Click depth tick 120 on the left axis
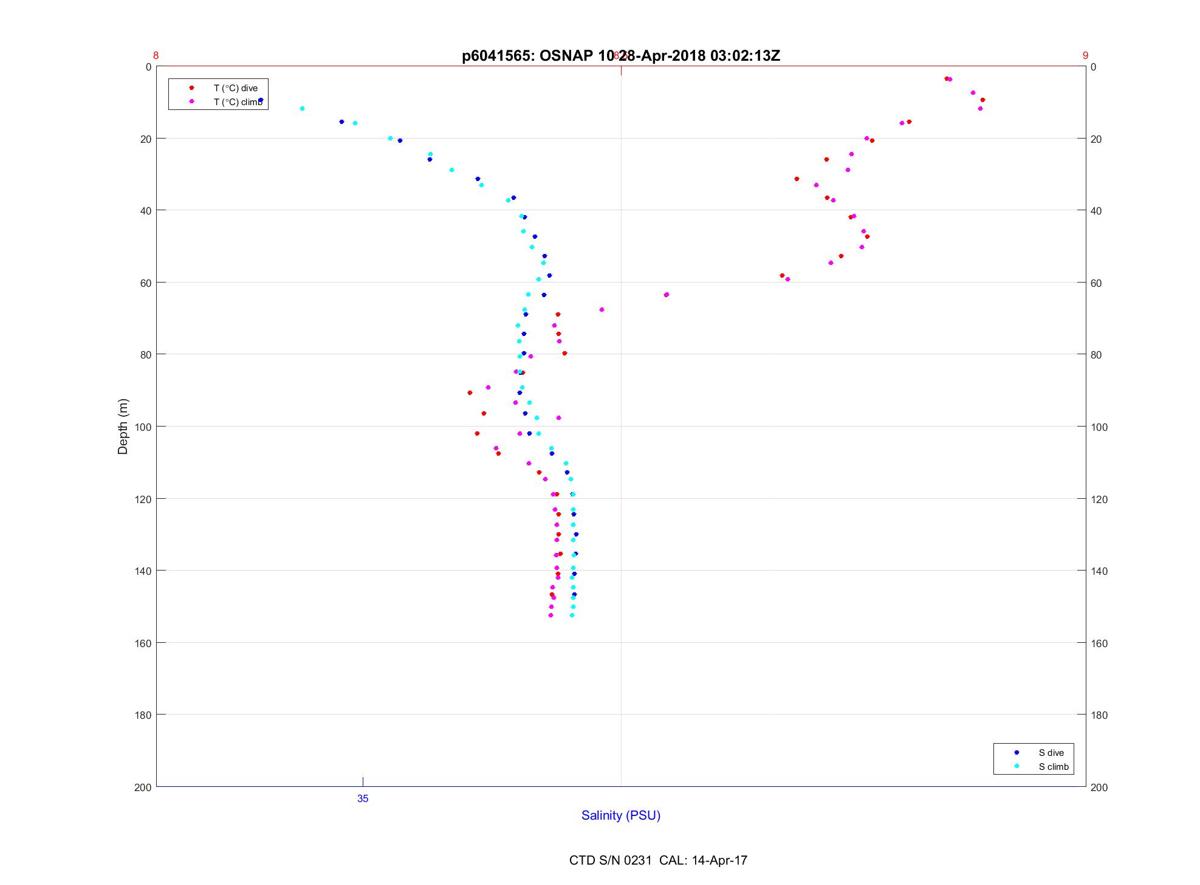Image resolution: width=1200 pixels, height=885 pixels. coord(142,499)
